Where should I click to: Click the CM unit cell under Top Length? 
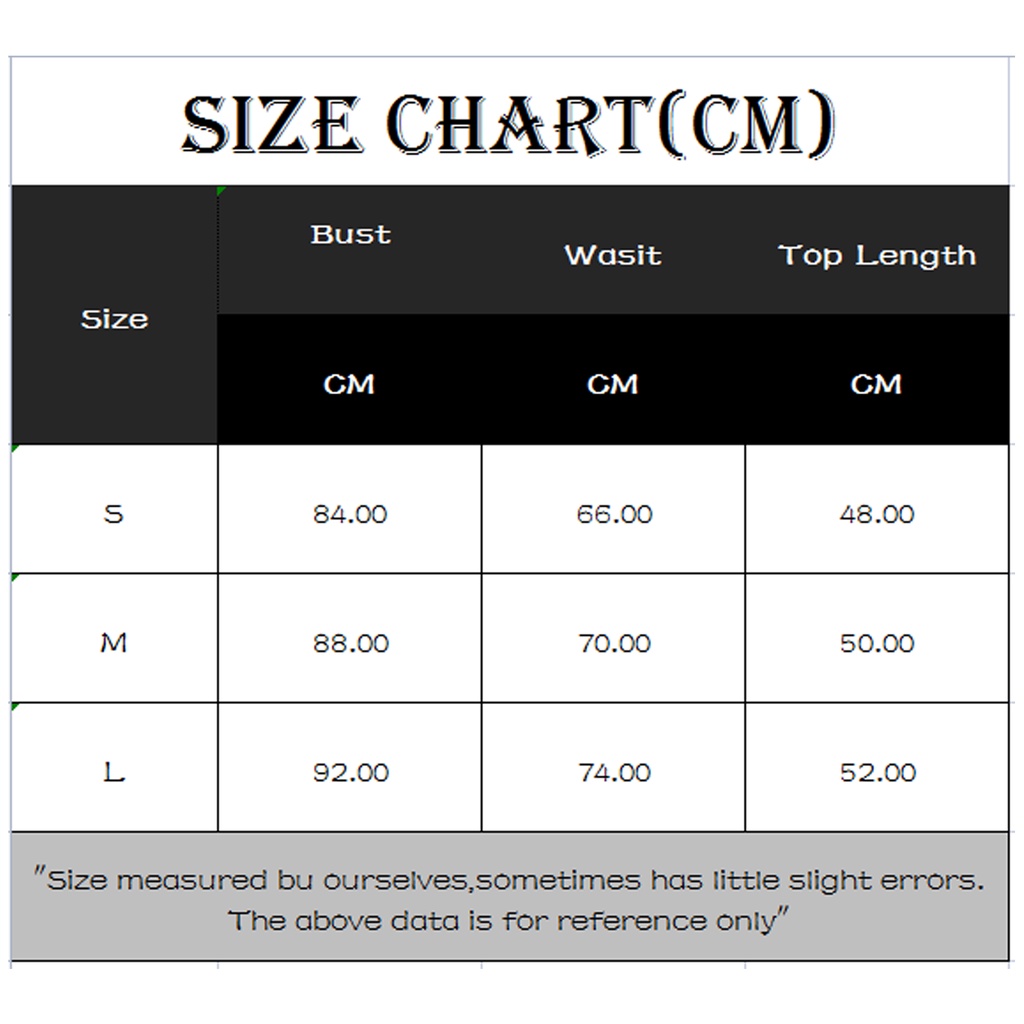[877, 384]
